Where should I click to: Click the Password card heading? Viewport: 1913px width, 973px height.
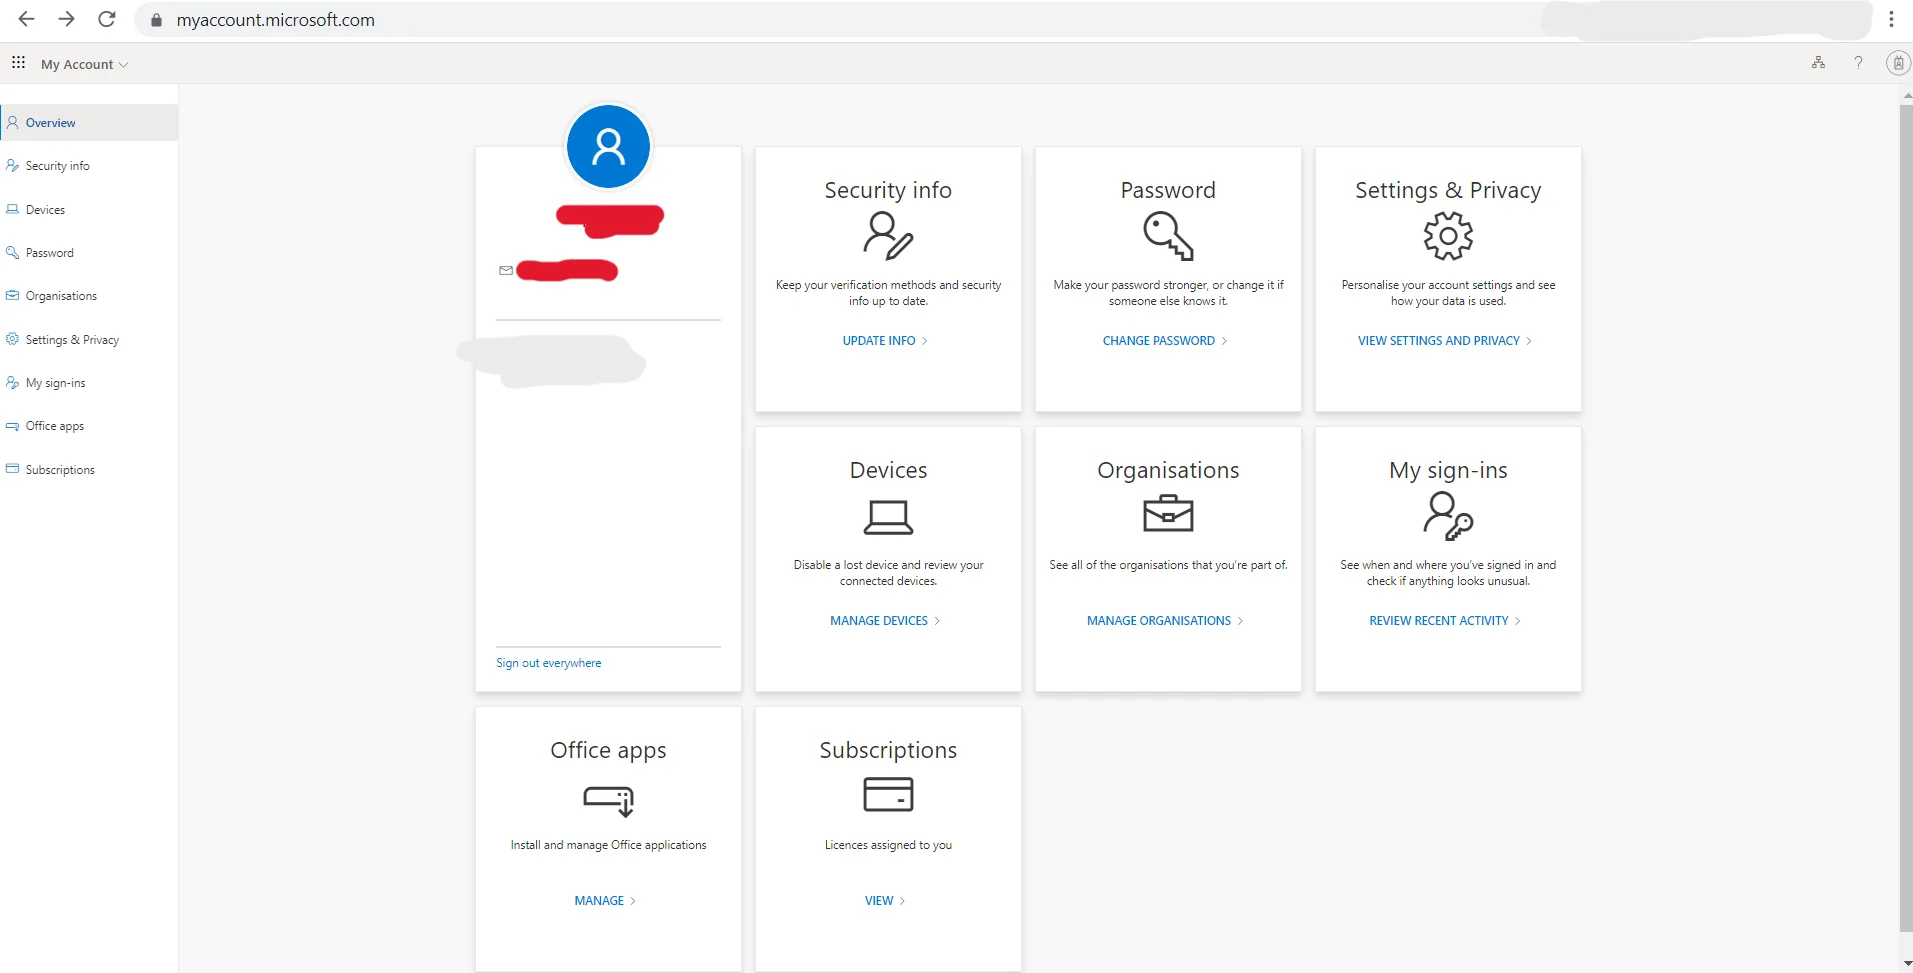[1168, 190]
